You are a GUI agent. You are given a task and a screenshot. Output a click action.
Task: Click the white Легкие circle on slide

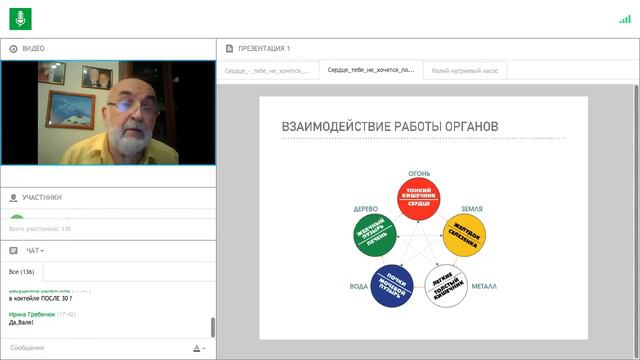tap(446, 286)
